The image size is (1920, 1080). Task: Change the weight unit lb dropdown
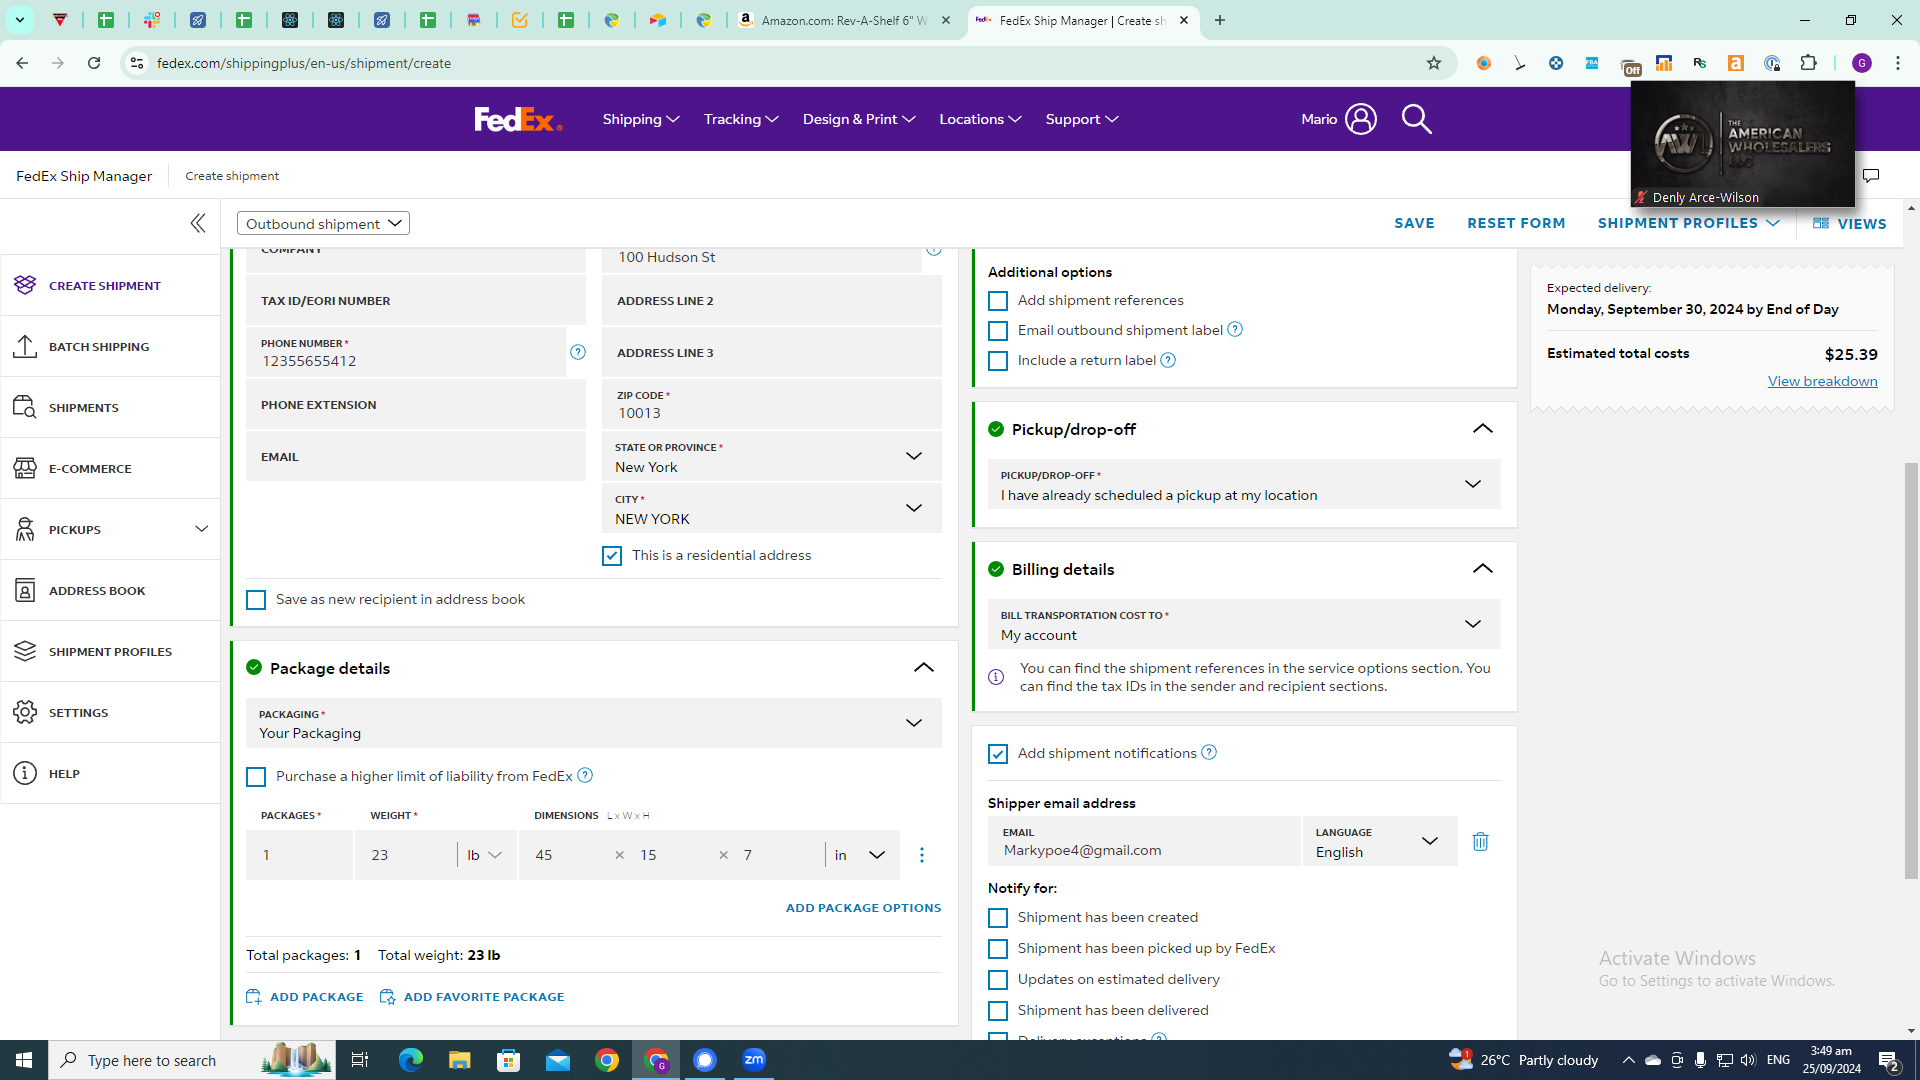pos(485,855)
